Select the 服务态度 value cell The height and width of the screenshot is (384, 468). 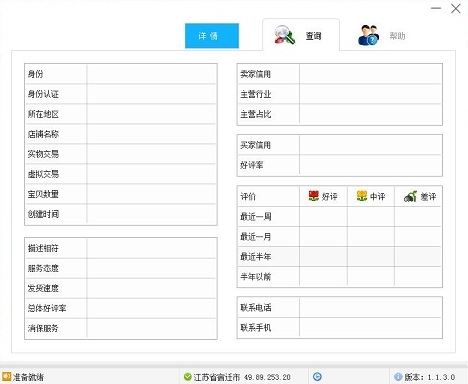pos(151,268)
